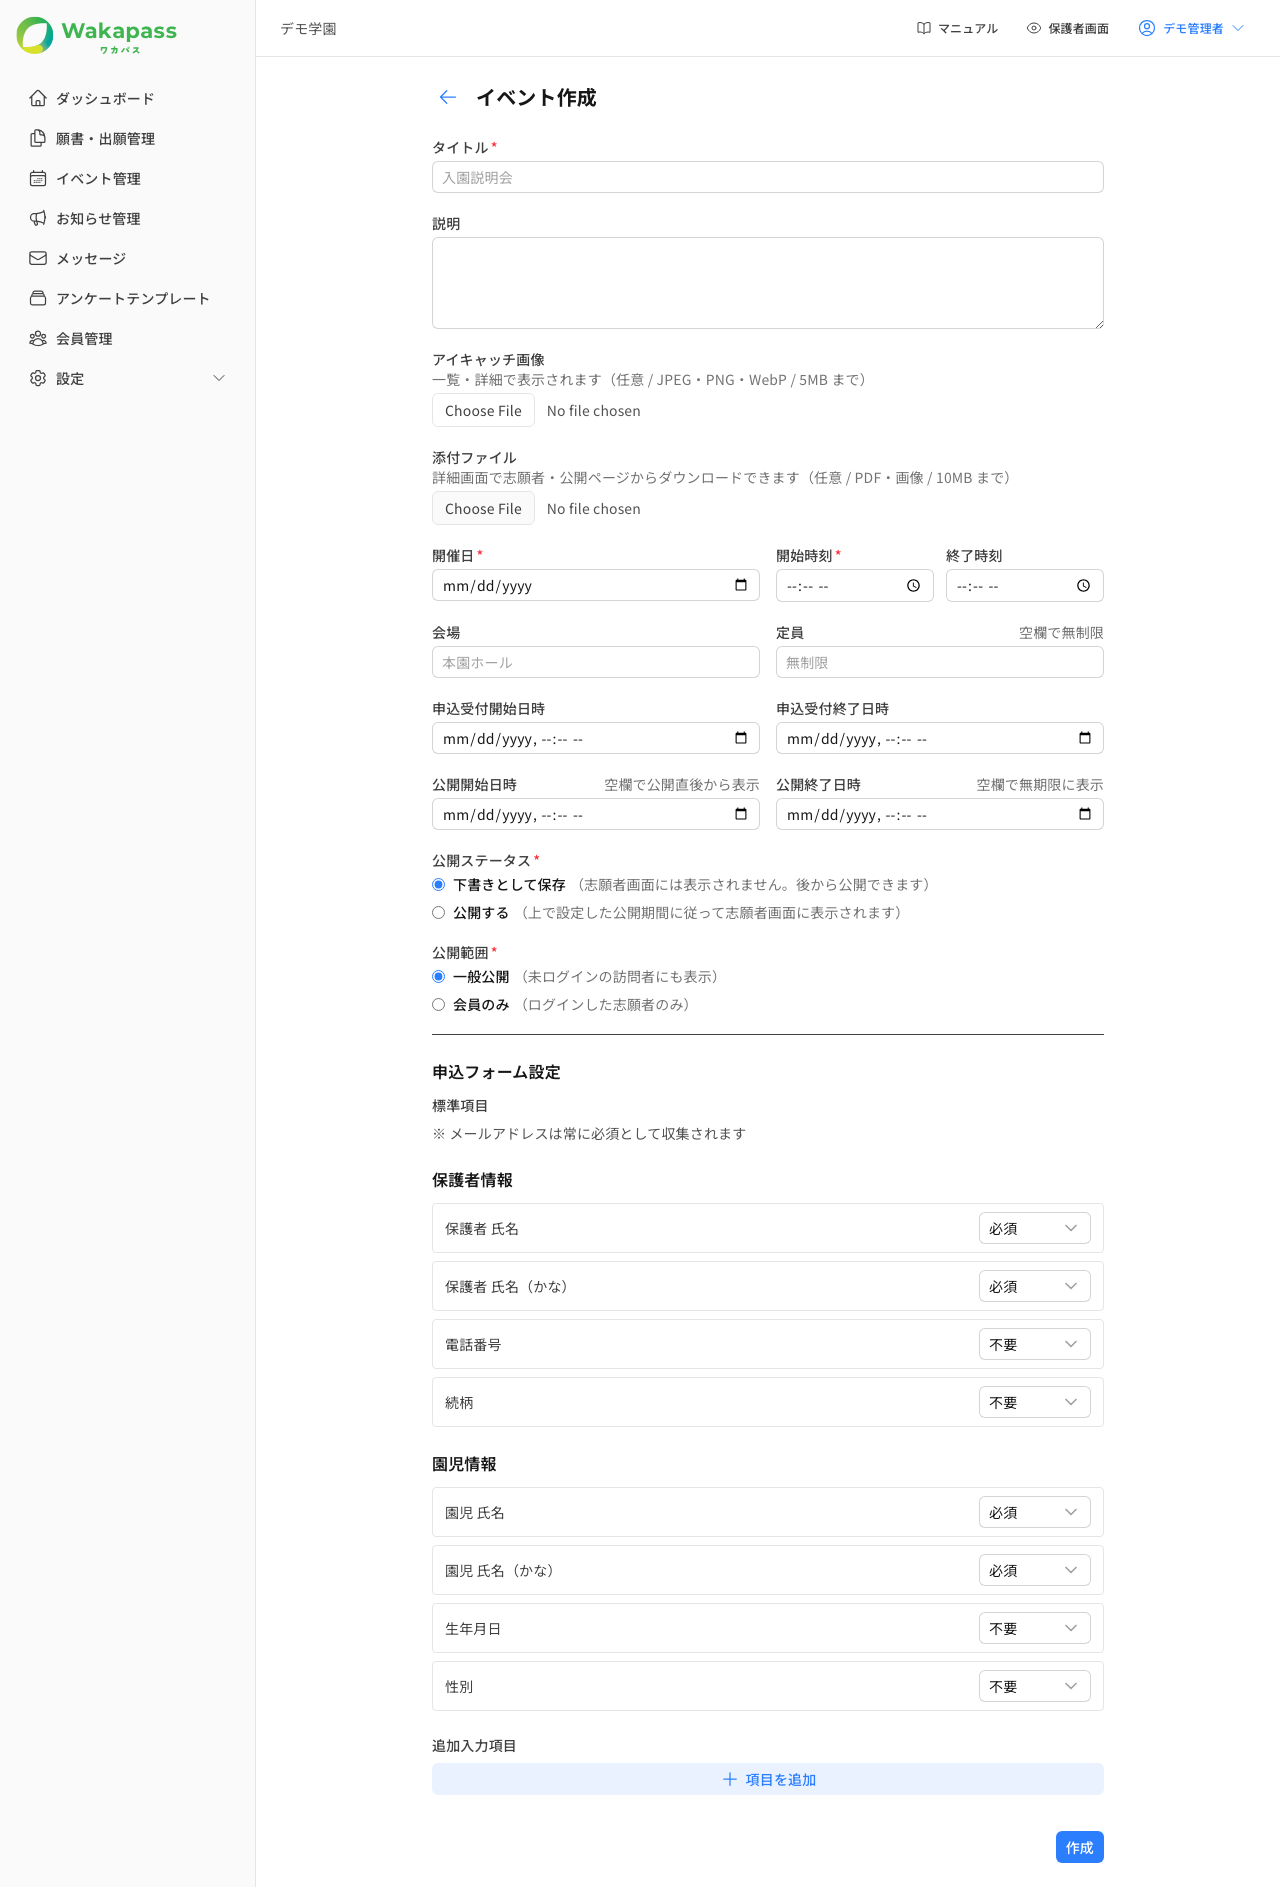Click the manual book icon
1280x1887 pixels.
tap(924, 28)
